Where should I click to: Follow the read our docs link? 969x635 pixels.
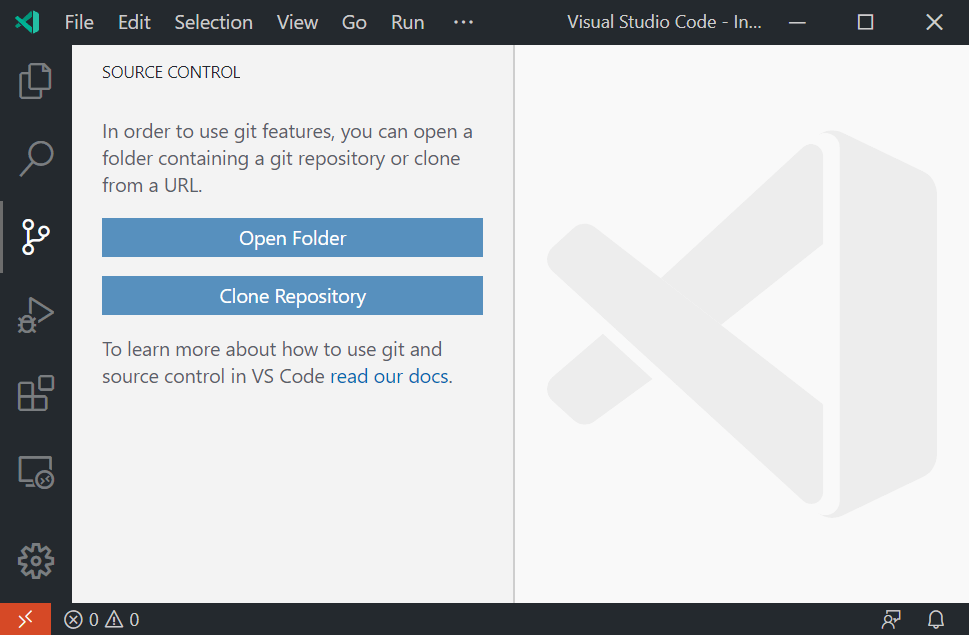click(x=389, y=376)
